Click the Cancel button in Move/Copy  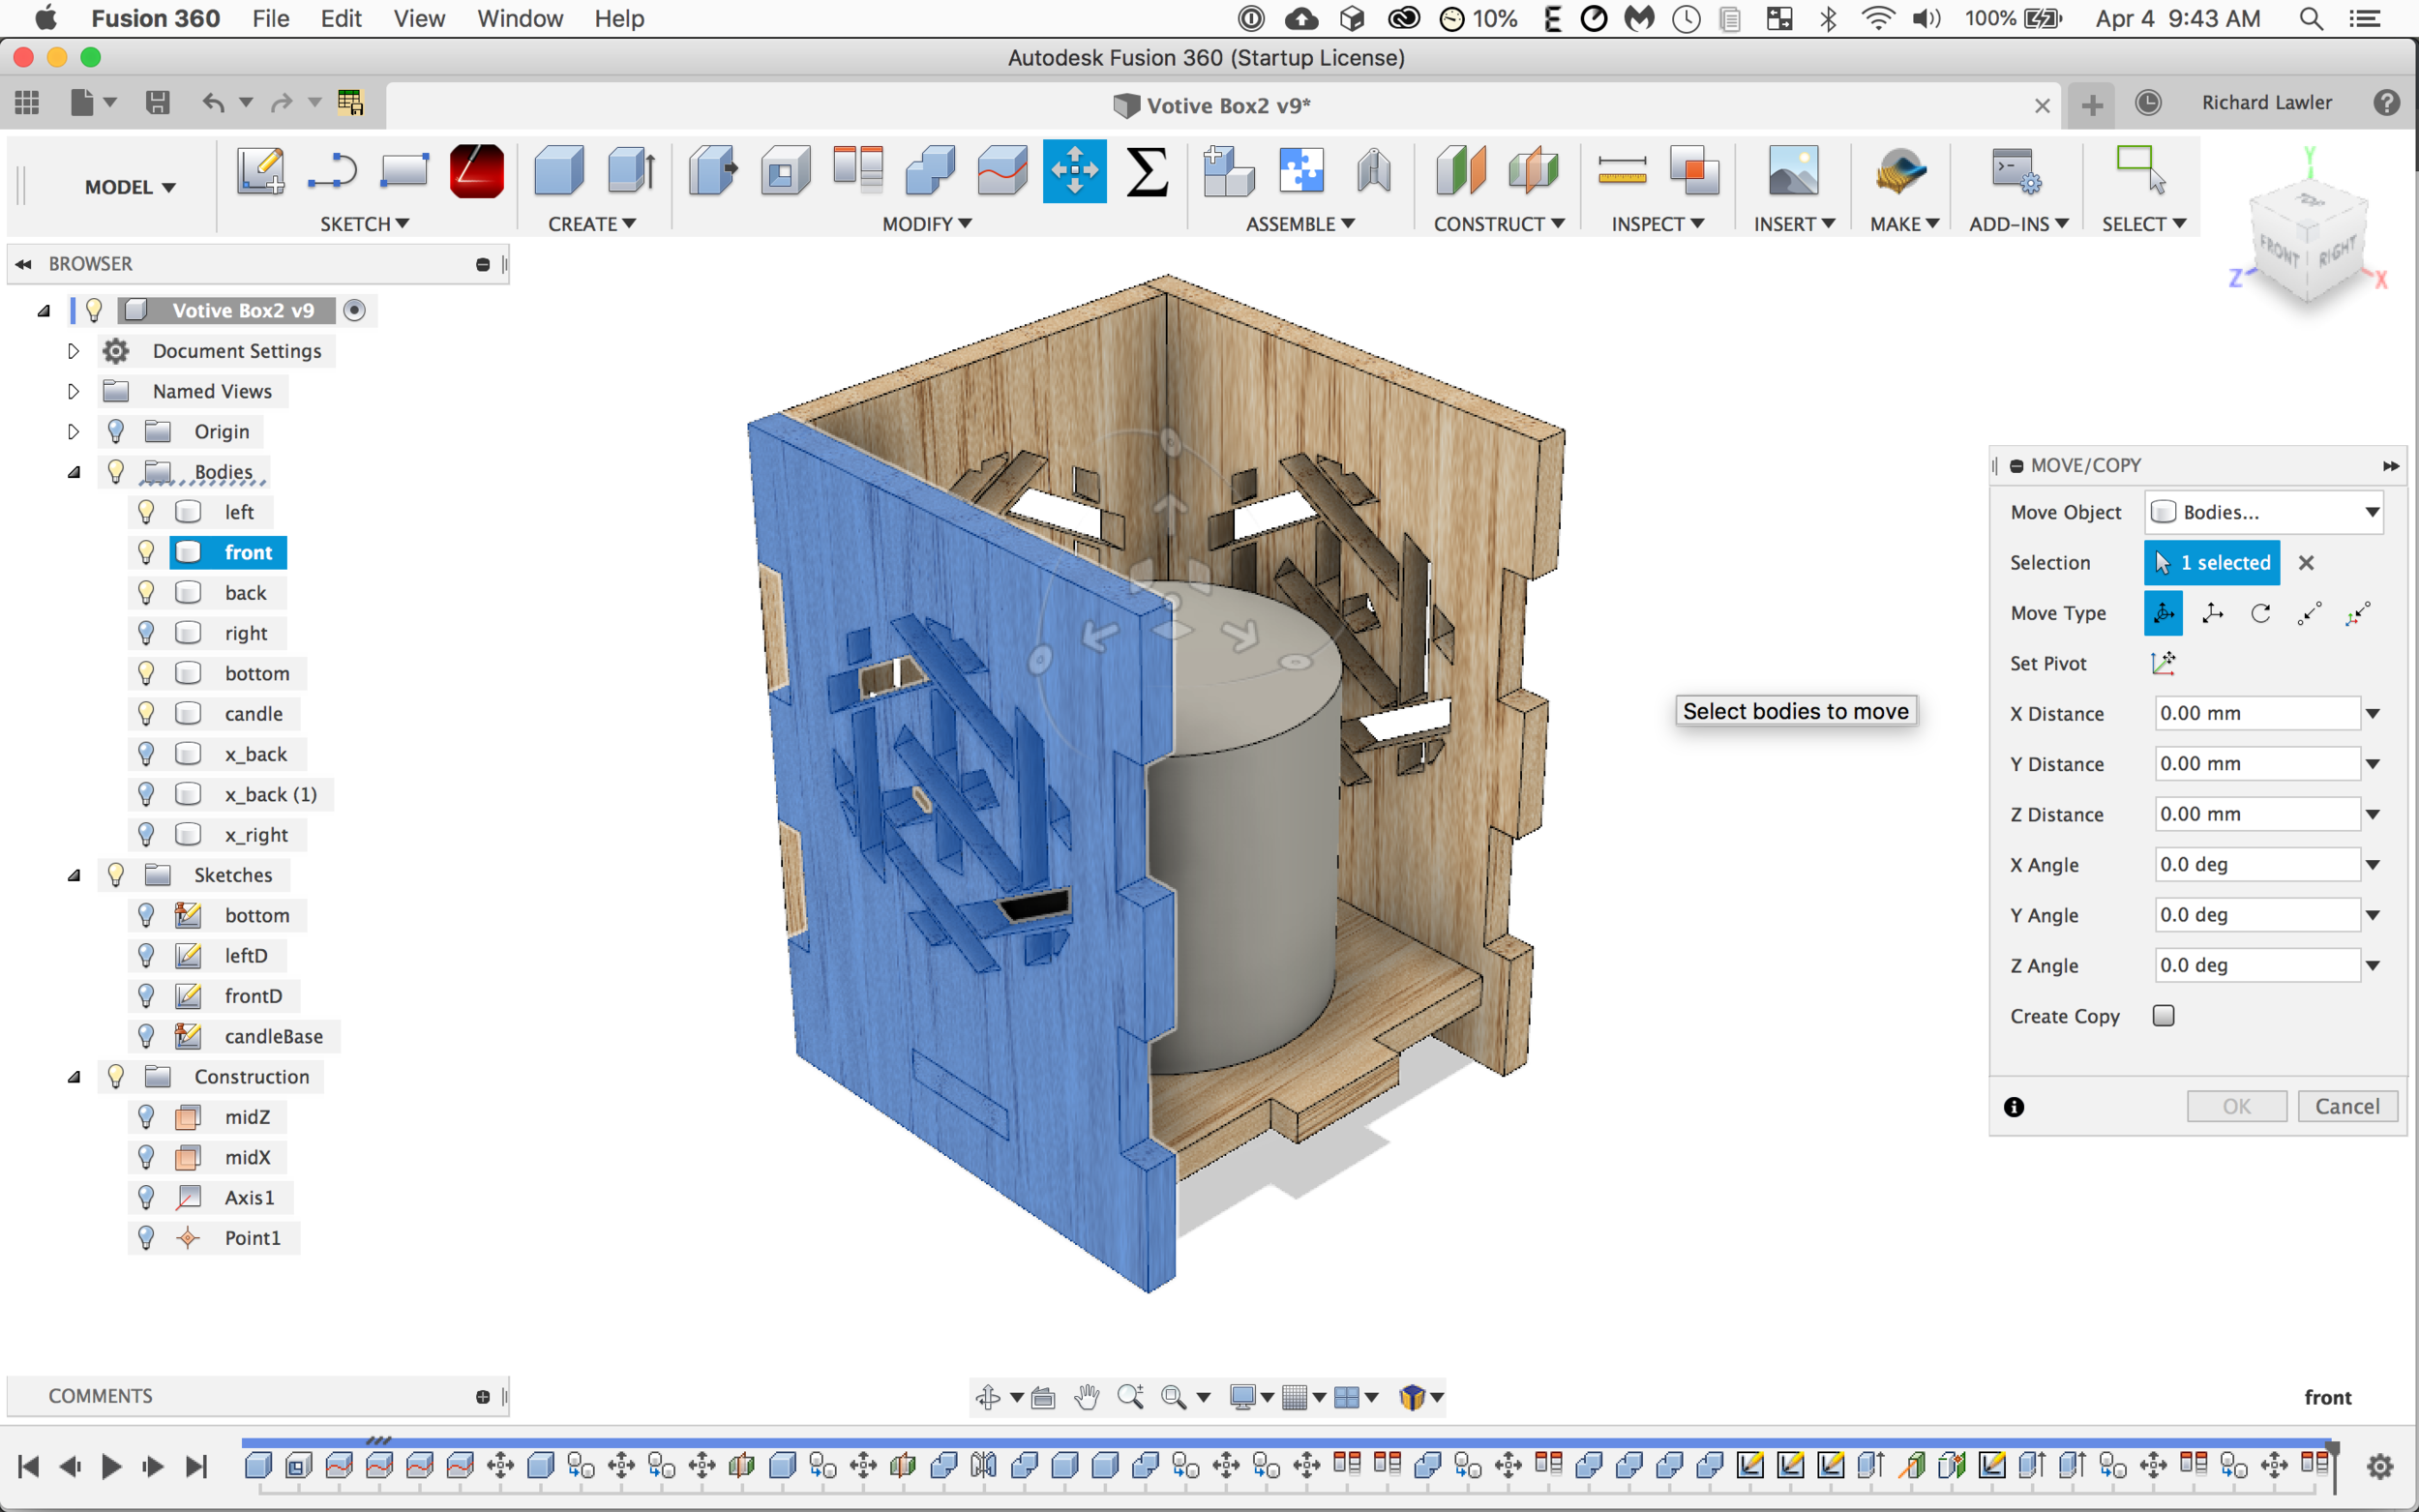(x=2347, y=1106)
